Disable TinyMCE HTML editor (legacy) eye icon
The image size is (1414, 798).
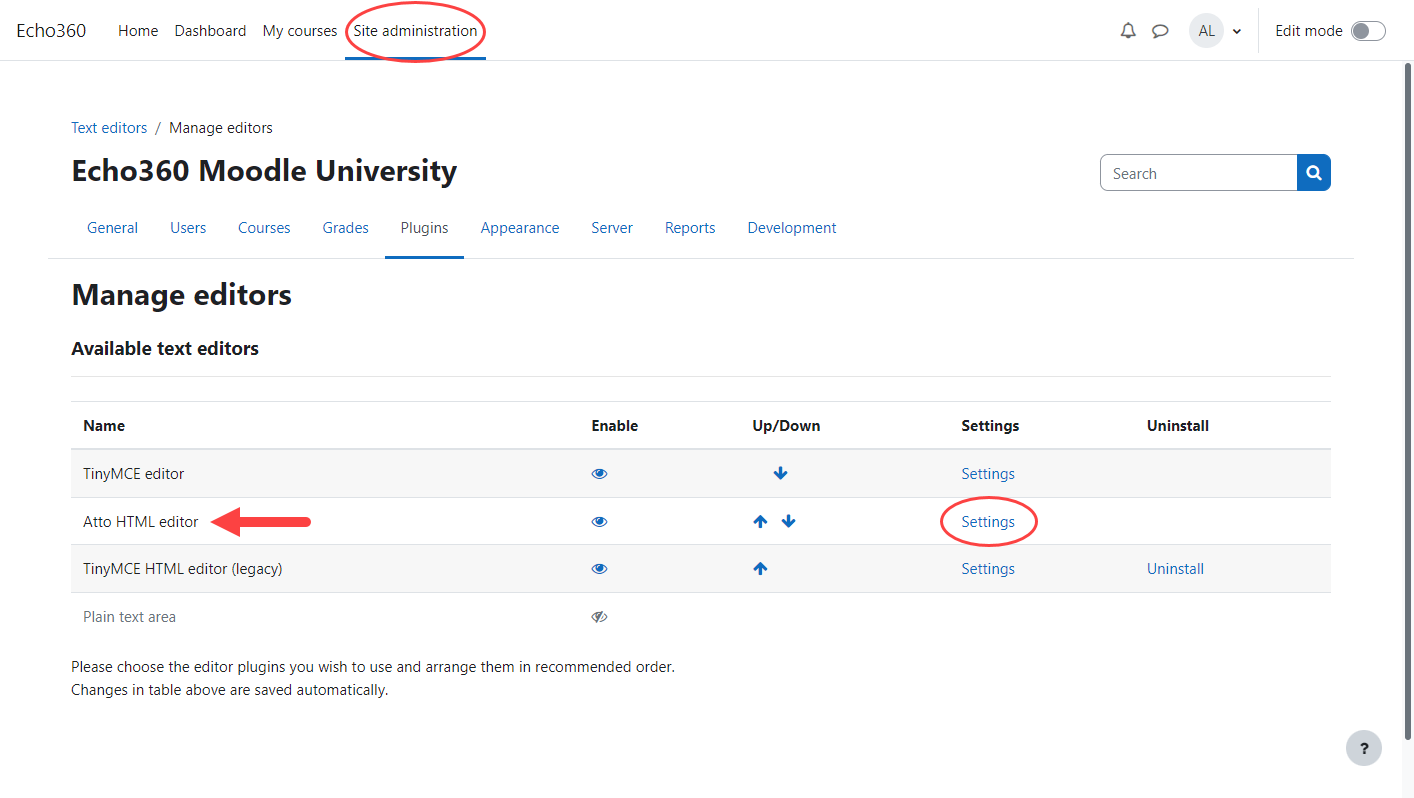tap(600, 569)
